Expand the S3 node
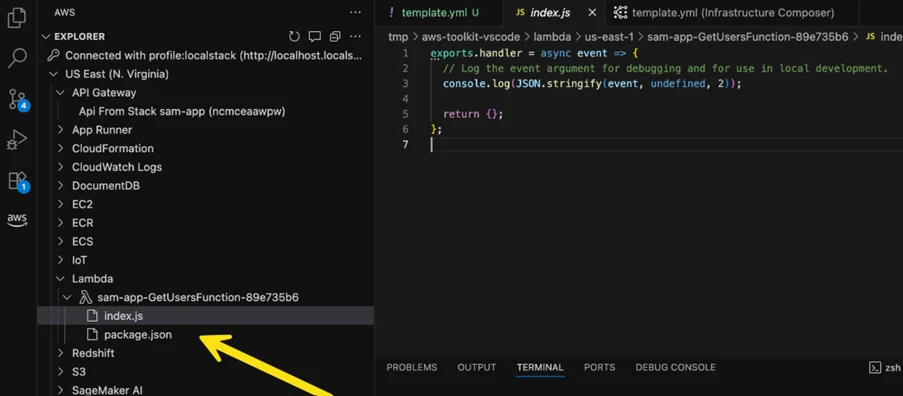903x396 pixels. click(x=60, y=372)
